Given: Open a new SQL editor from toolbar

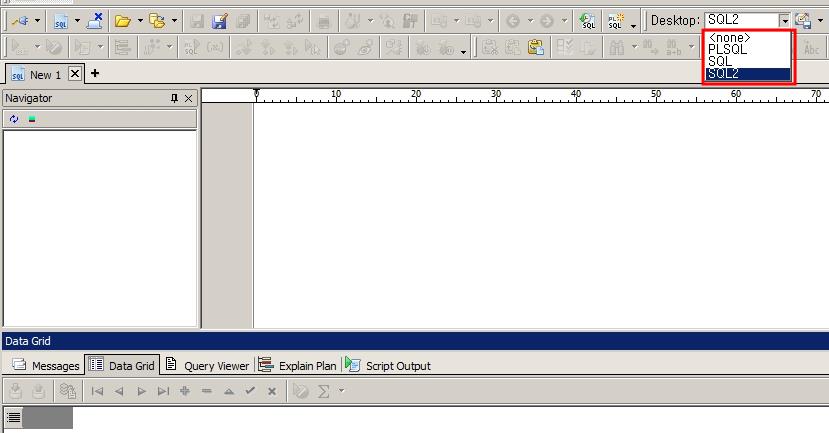Looking at the screenshot, I should [61, 20].
